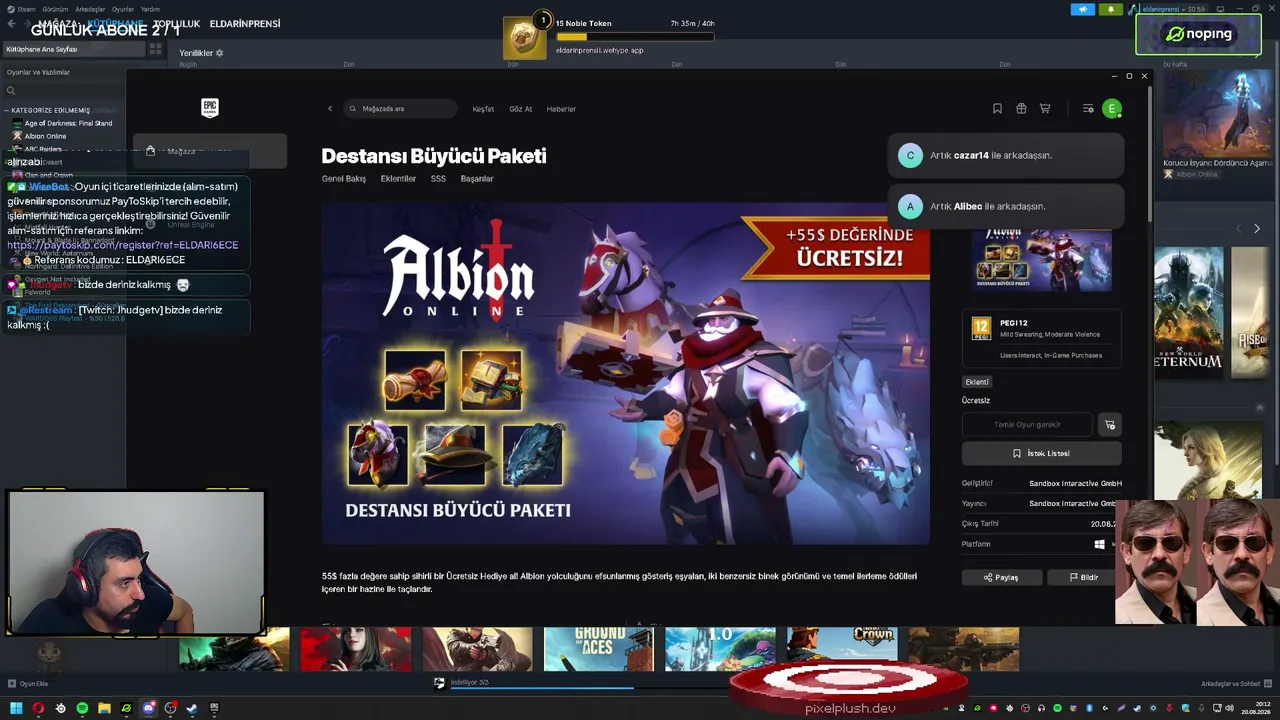Open Keşfet in Epic store
Screen dimensions: 1280x720
[483, 109]
